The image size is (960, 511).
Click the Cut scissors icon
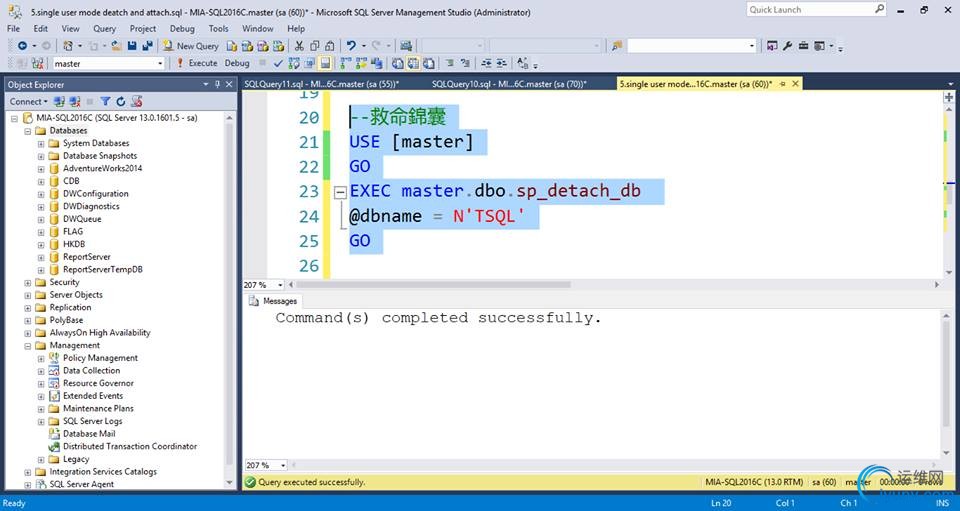click(x=299, y=46)
